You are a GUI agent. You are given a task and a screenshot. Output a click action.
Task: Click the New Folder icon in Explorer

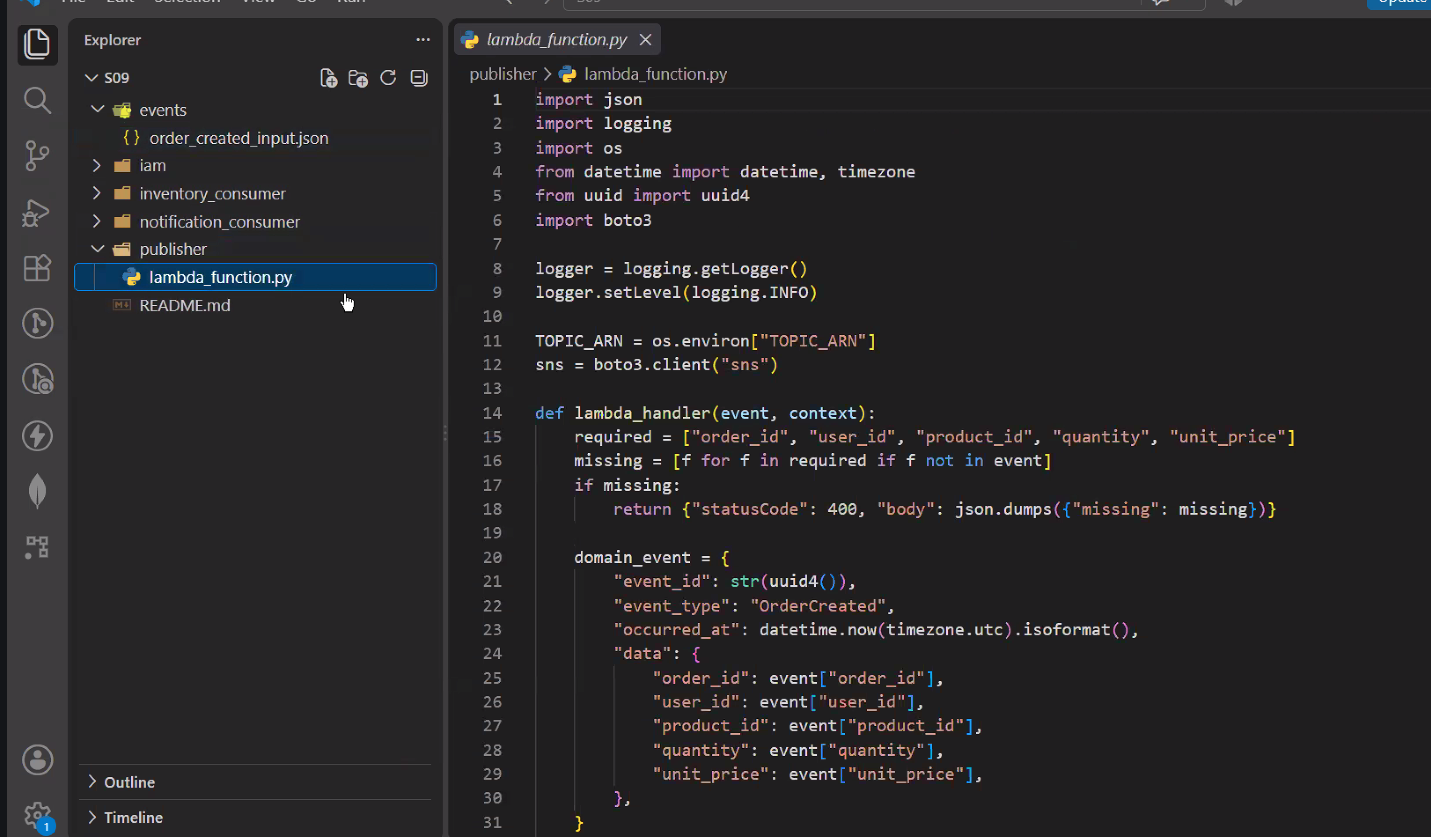(x=358, y=78)
